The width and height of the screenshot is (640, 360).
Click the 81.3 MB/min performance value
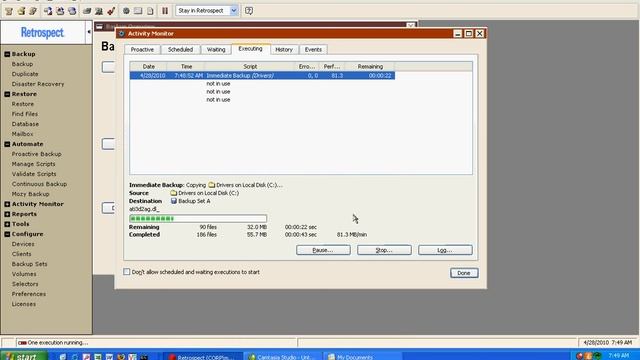pyautogui.click(x=352, y=235)
